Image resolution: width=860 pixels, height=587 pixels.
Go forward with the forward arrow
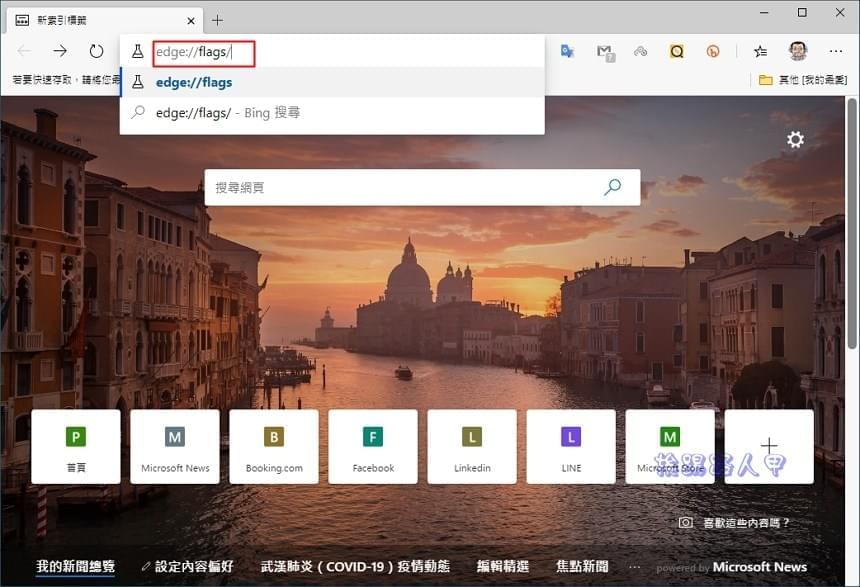(x=60, y=52)
